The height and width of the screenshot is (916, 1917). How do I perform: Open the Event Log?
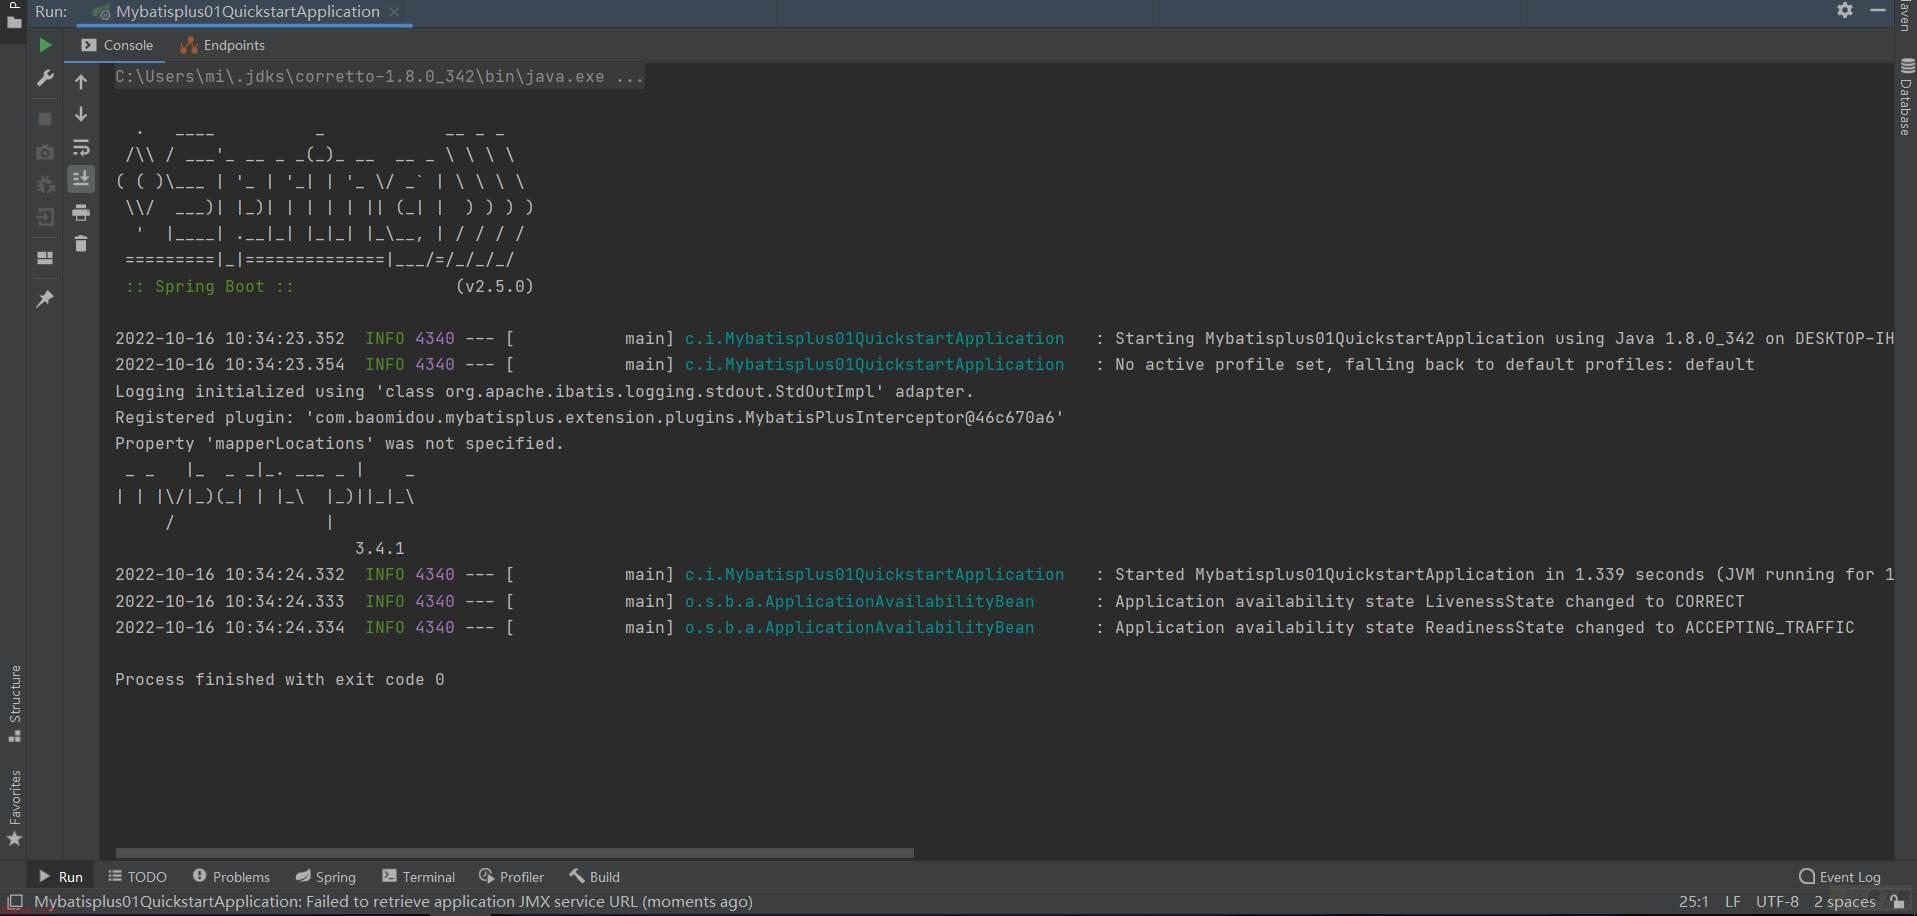1839,877
